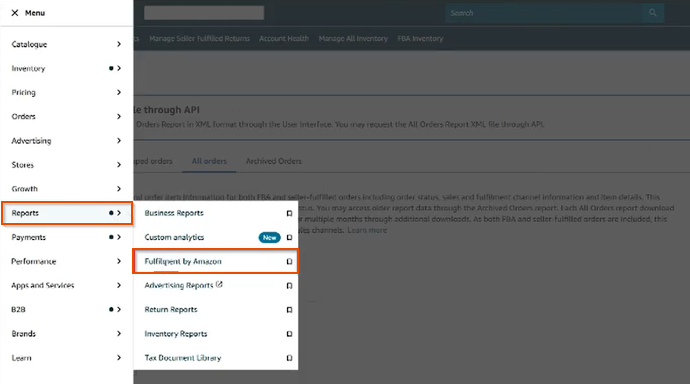Image resolution: width=690 pixels, height=384 pixels.
Task: Expand the Catalogue menu chevron
Action: click(119, 44)
